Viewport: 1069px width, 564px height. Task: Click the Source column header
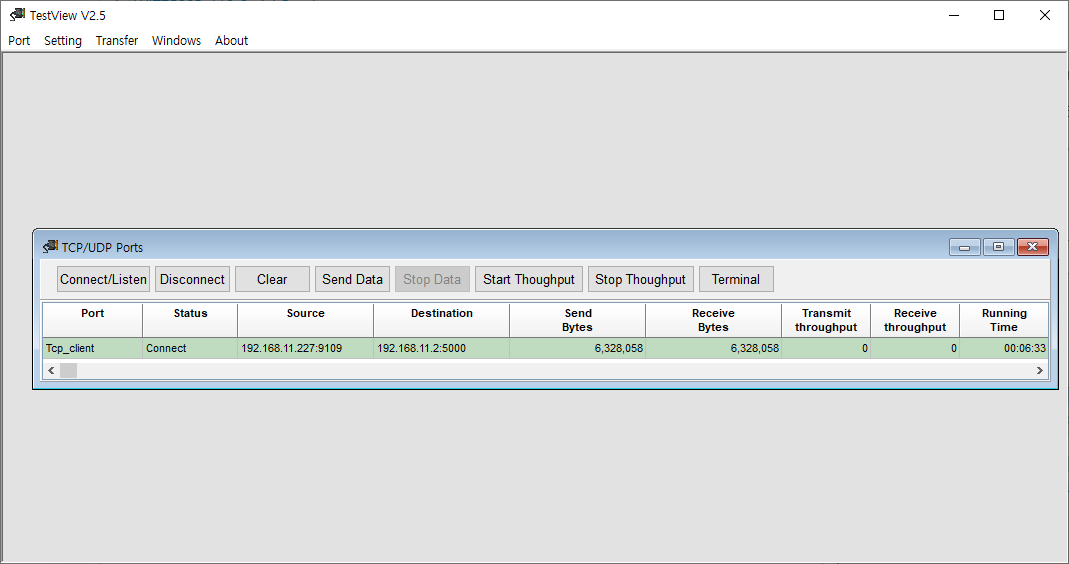click(305, 320)
